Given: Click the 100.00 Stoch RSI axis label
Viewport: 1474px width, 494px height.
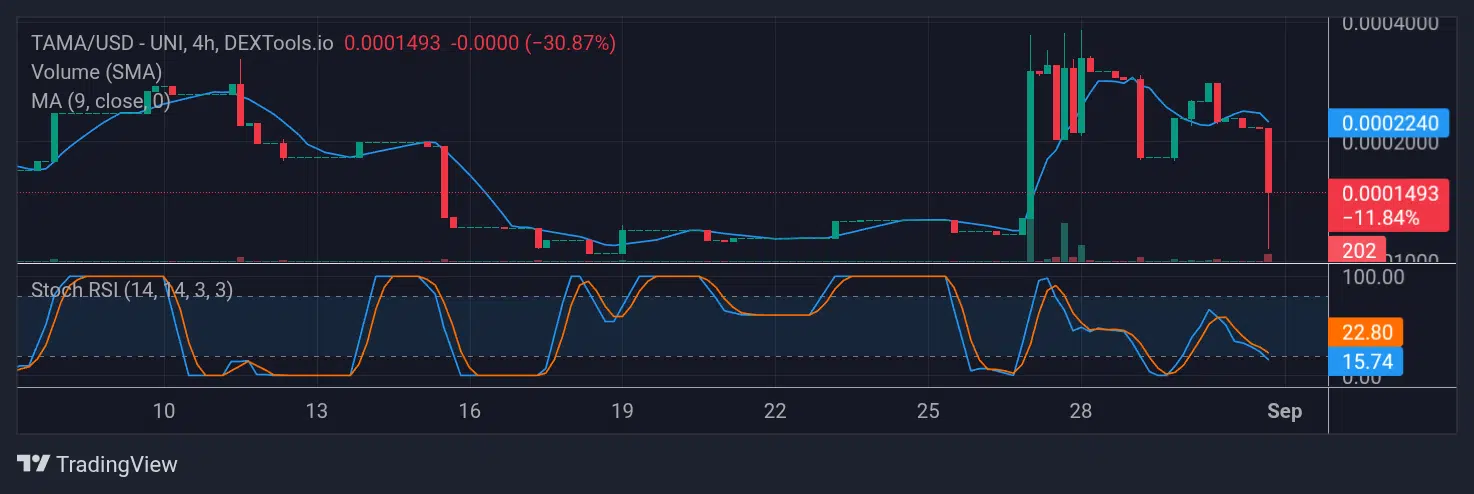Looking at the screenshot, I should [x=1372, y=275].
